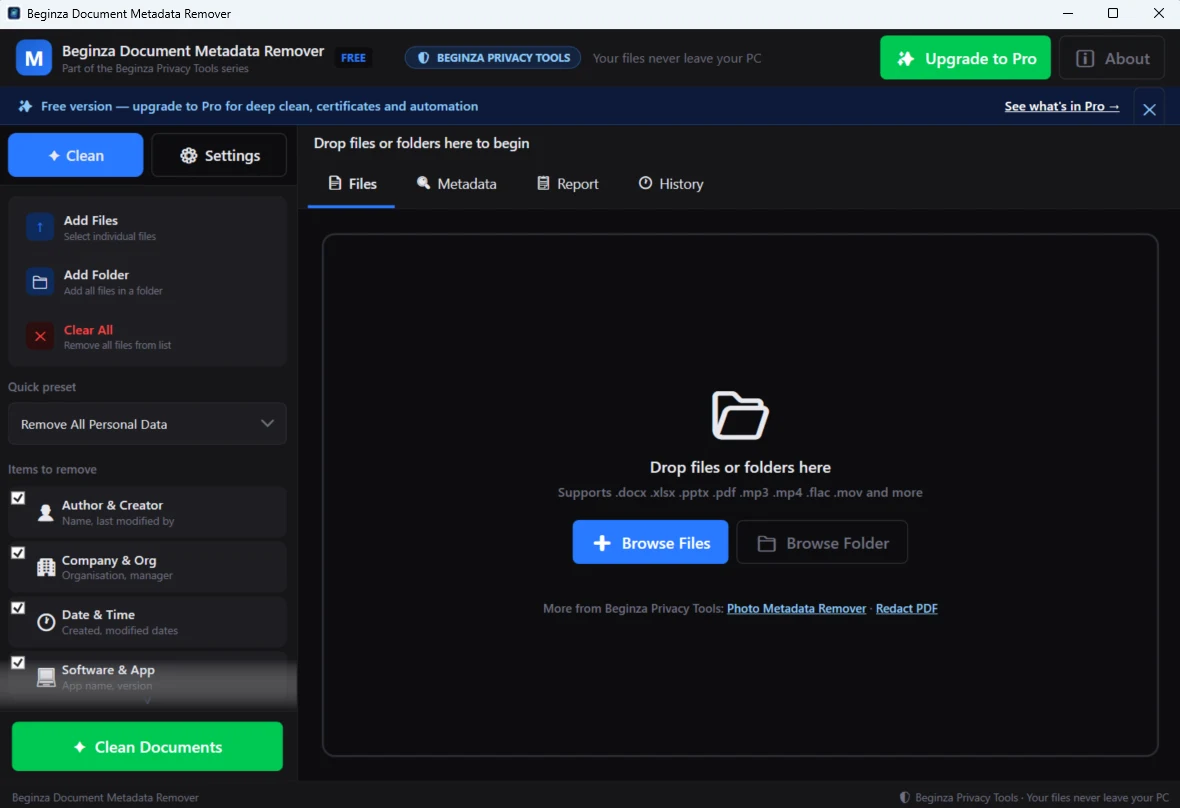Click the Add Folder option label
The image size is (1180, 808).
96,275
